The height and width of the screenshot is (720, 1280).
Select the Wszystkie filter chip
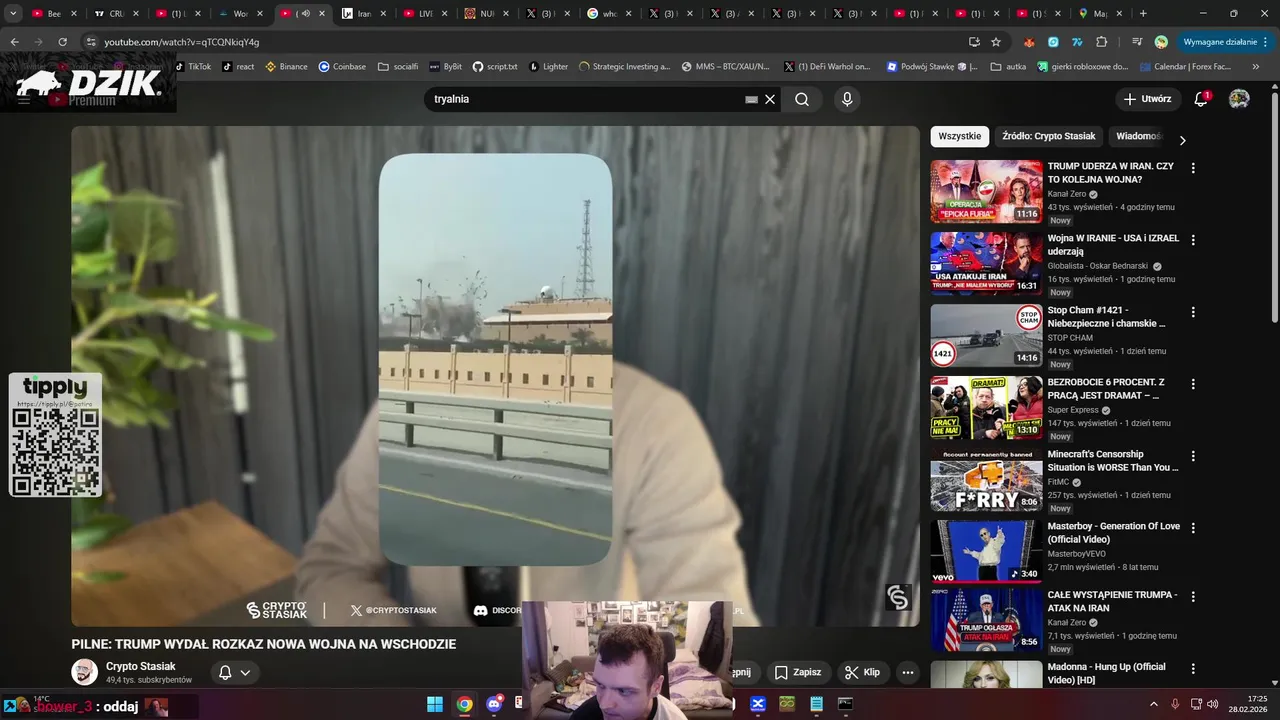click(x=959, y=136)
